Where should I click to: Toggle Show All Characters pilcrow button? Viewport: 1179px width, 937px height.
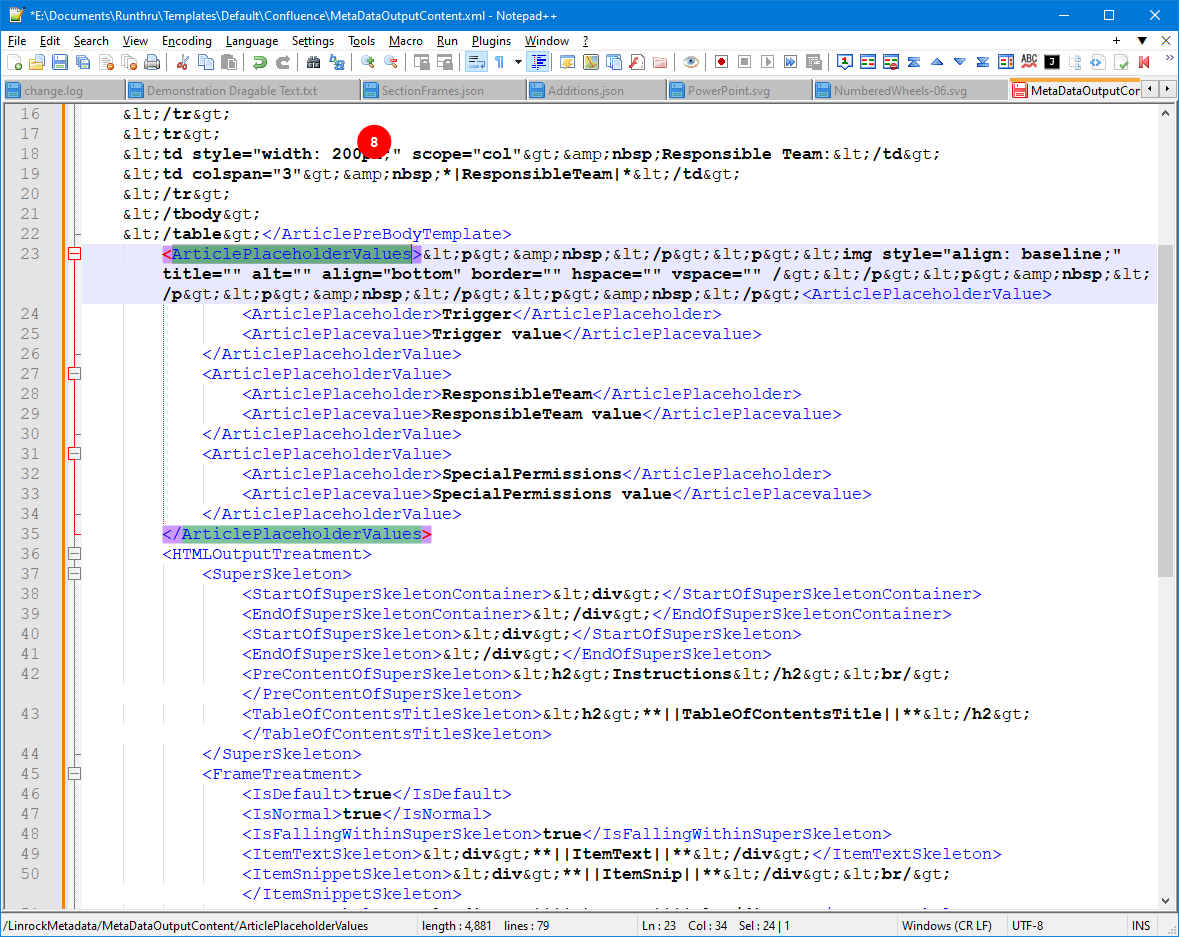(499, 62)
